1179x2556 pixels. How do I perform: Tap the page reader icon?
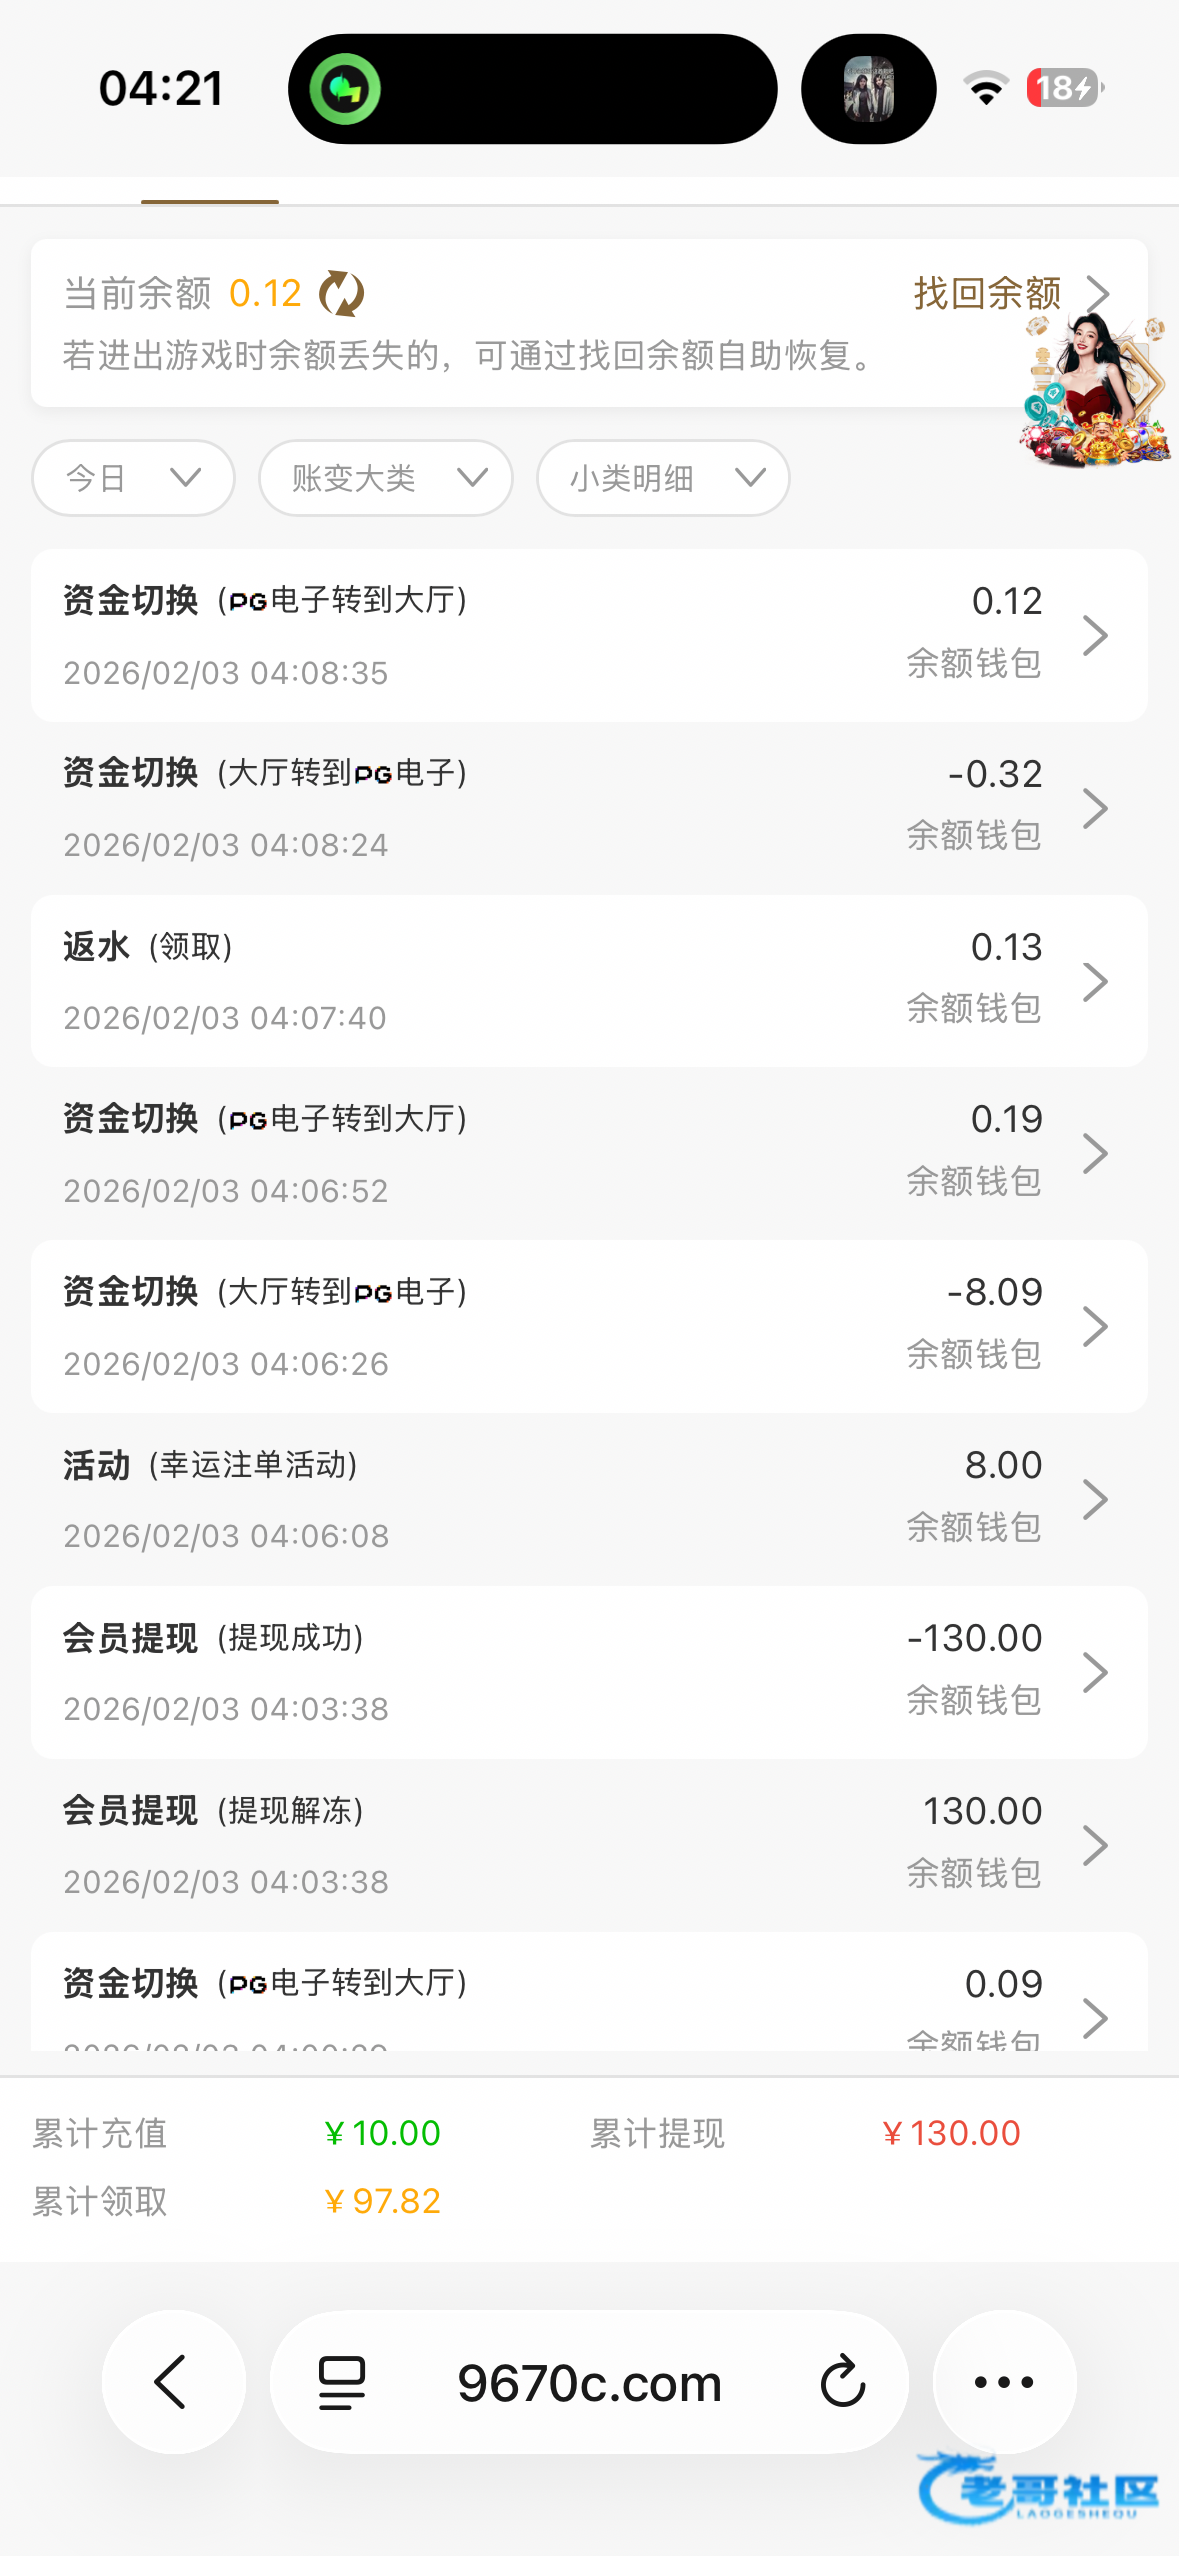coord(341,2381)
